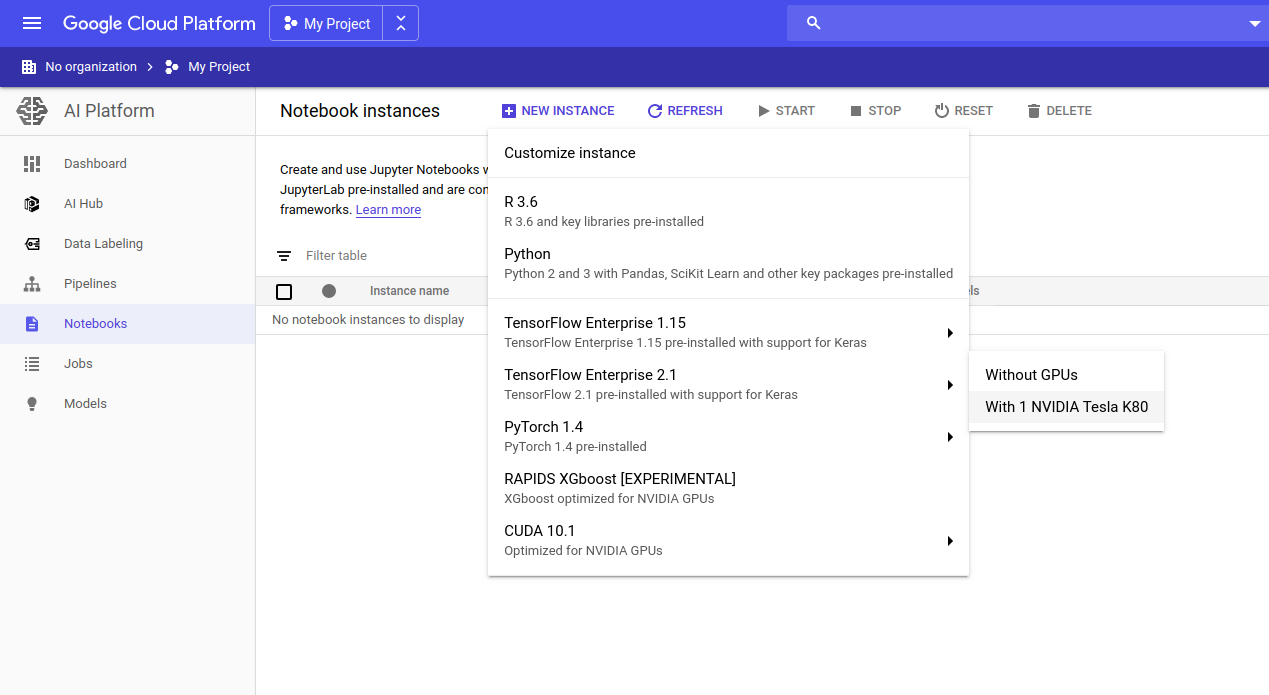Viewport: 1269px width, 695px height.
Task: Open the hamburger navigation menu
Action: tap(32, 23)
